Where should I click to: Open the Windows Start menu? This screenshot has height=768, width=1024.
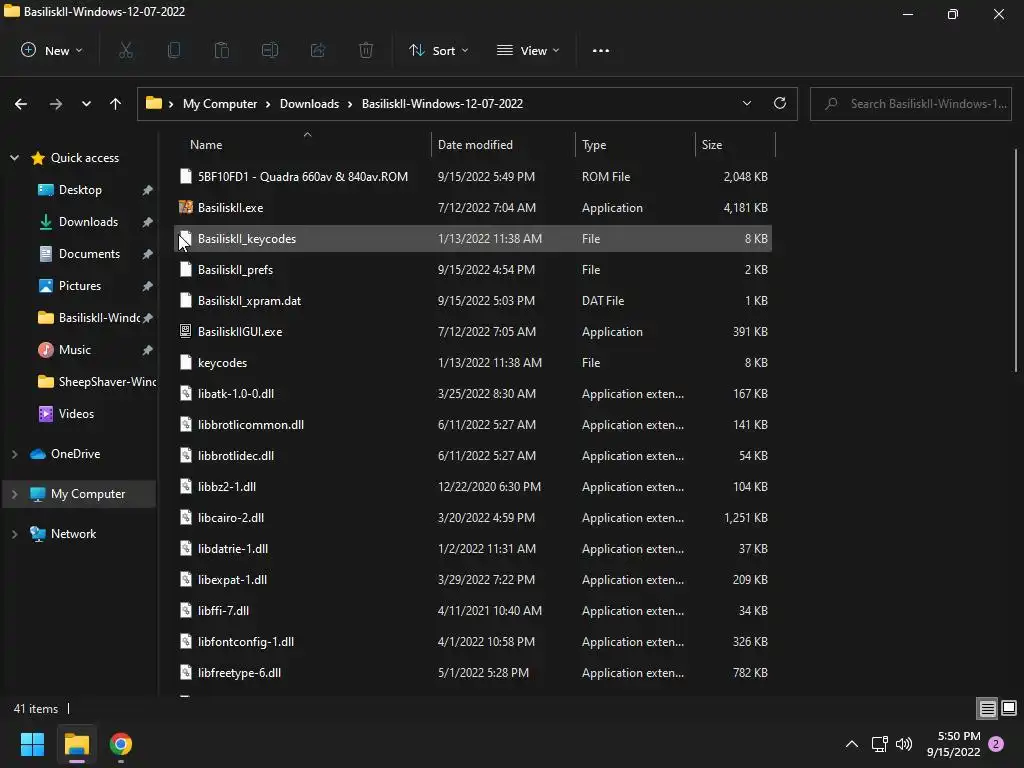[x=33, y=744]
